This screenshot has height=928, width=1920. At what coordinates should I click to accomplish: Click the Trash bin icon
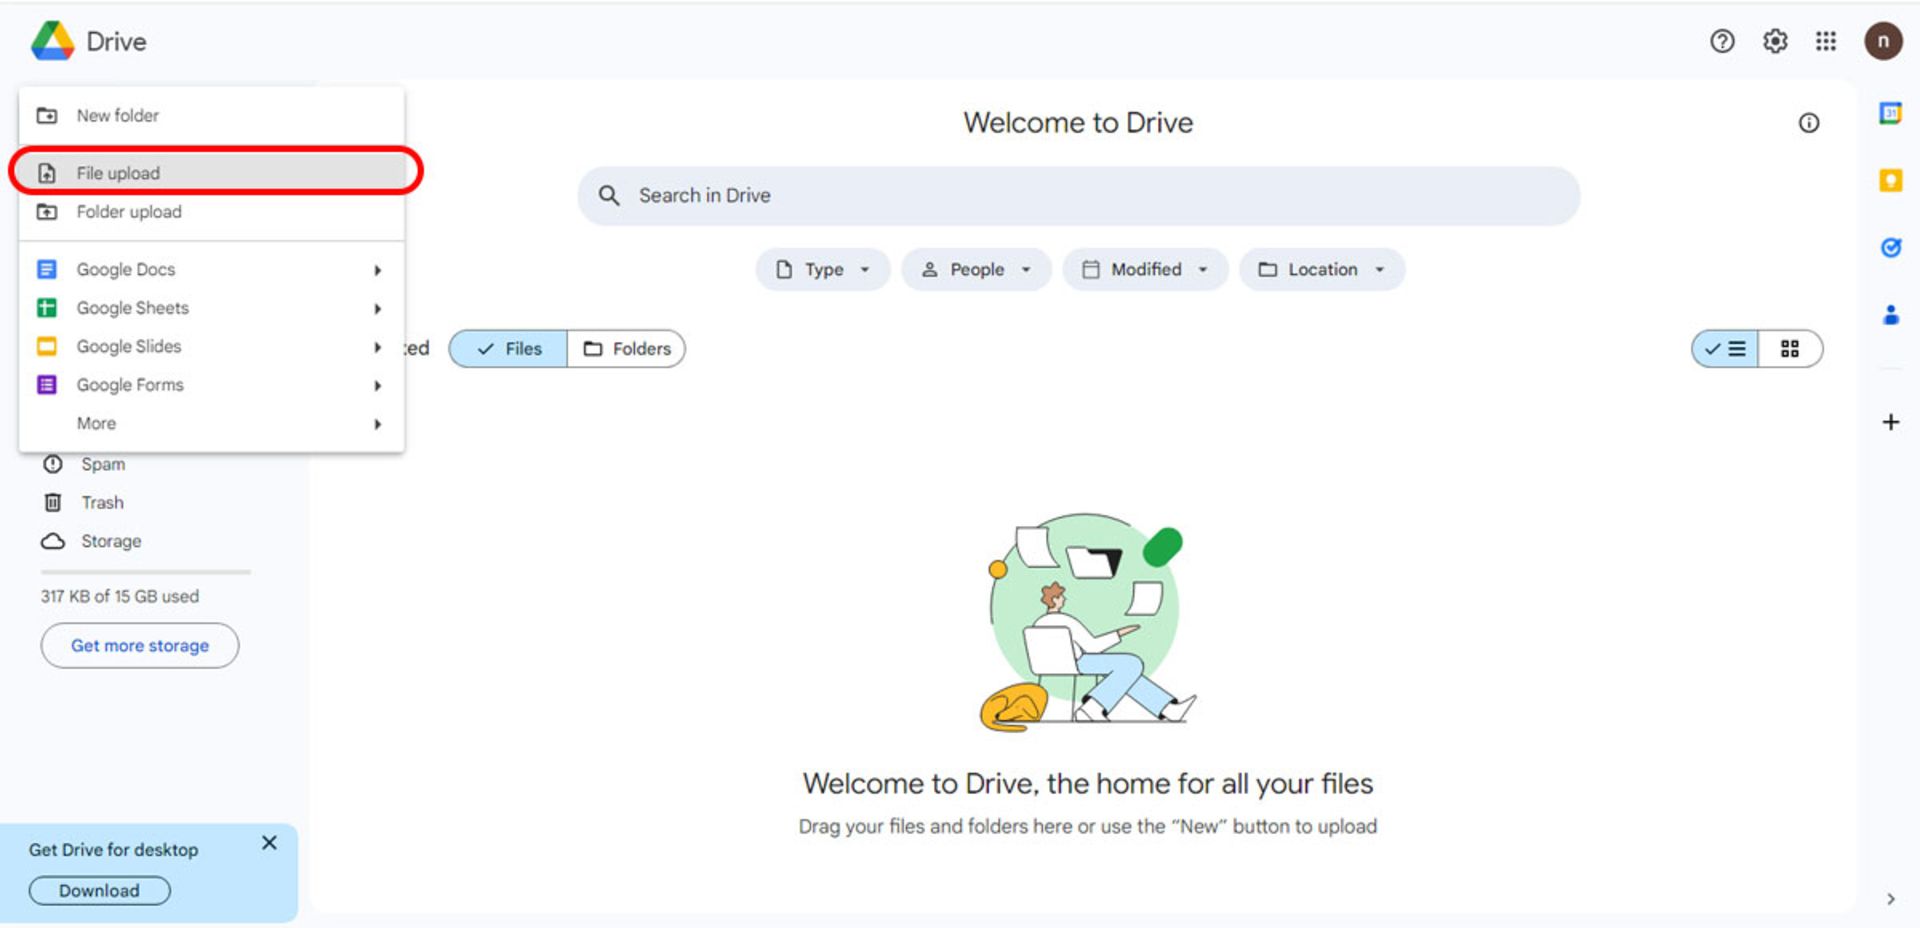(53, 502)
